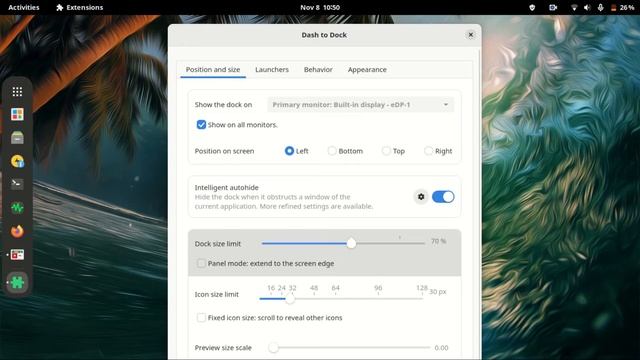Viewport: 640px width, 360px height.
Task: Launch Firefox from the dock
Action: [17, 231]
